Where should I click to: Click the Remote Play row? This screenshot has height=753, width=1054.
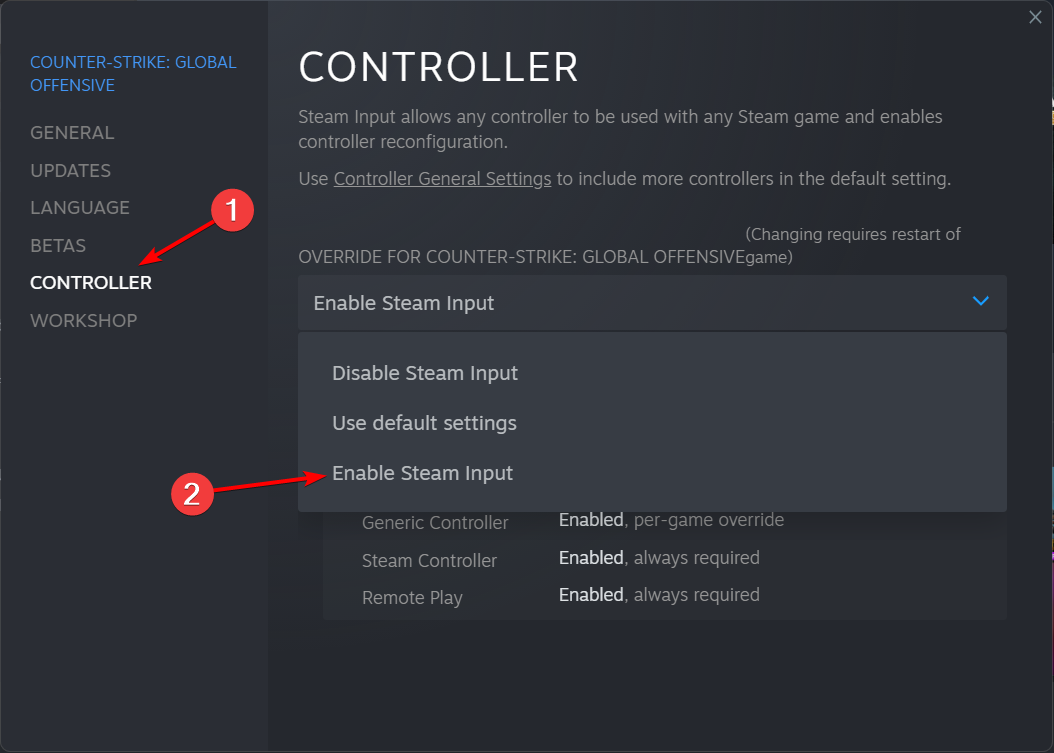coord(664,596)
